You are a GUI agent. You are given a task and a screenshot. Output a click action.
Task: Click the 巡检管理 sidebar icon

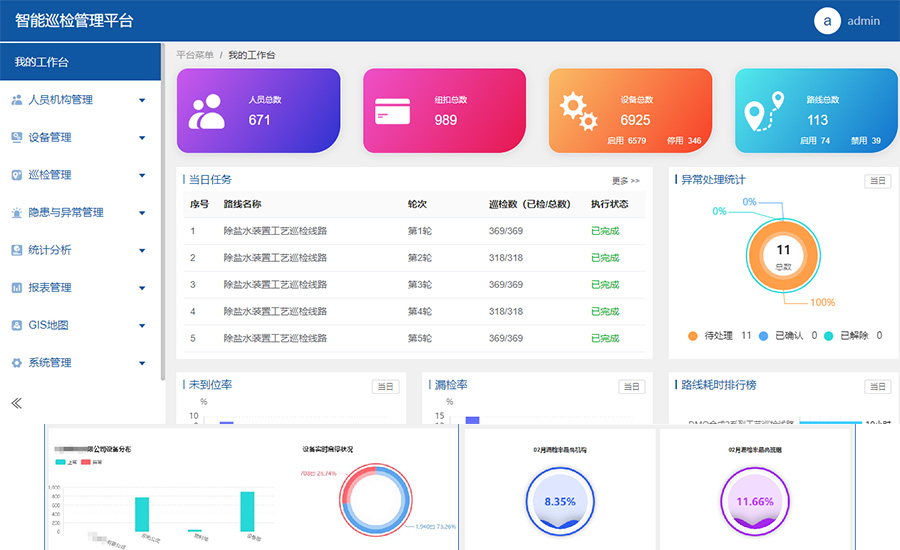(x=17, y=175)
